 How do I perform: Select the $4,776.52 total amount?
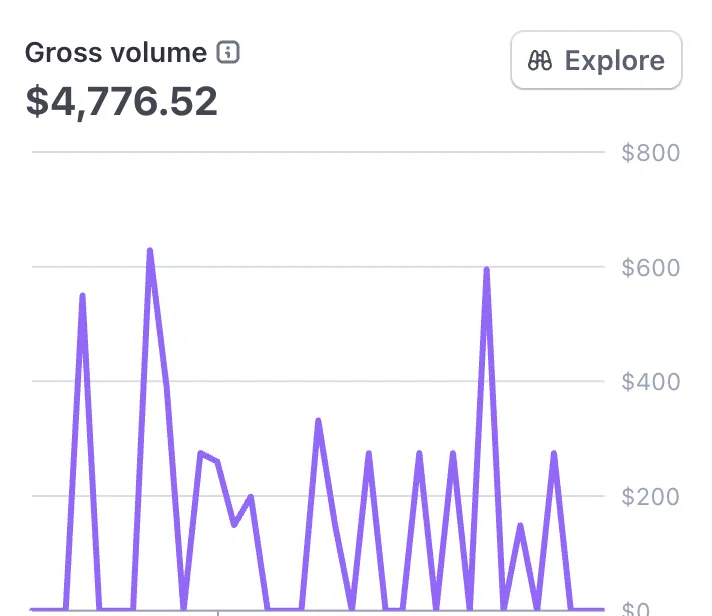point(121,101)
